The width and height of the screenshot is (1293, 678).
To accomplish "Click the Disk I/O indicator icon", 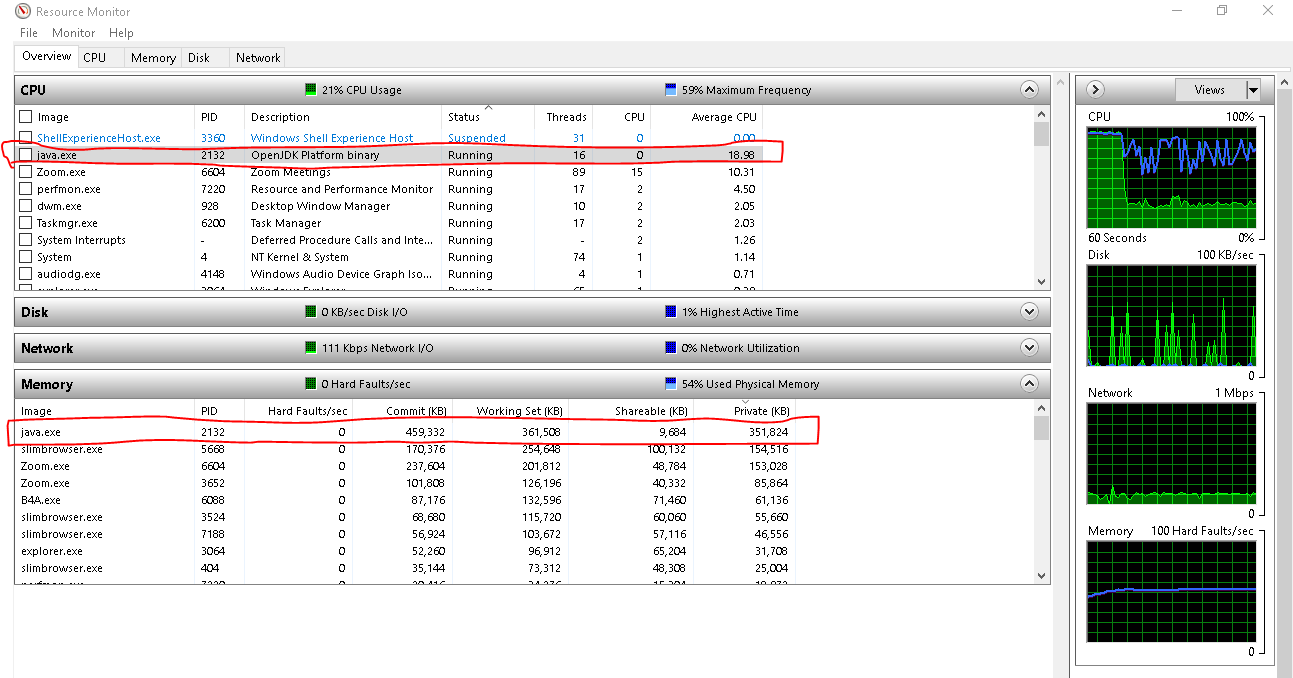I will pos(310,311).
